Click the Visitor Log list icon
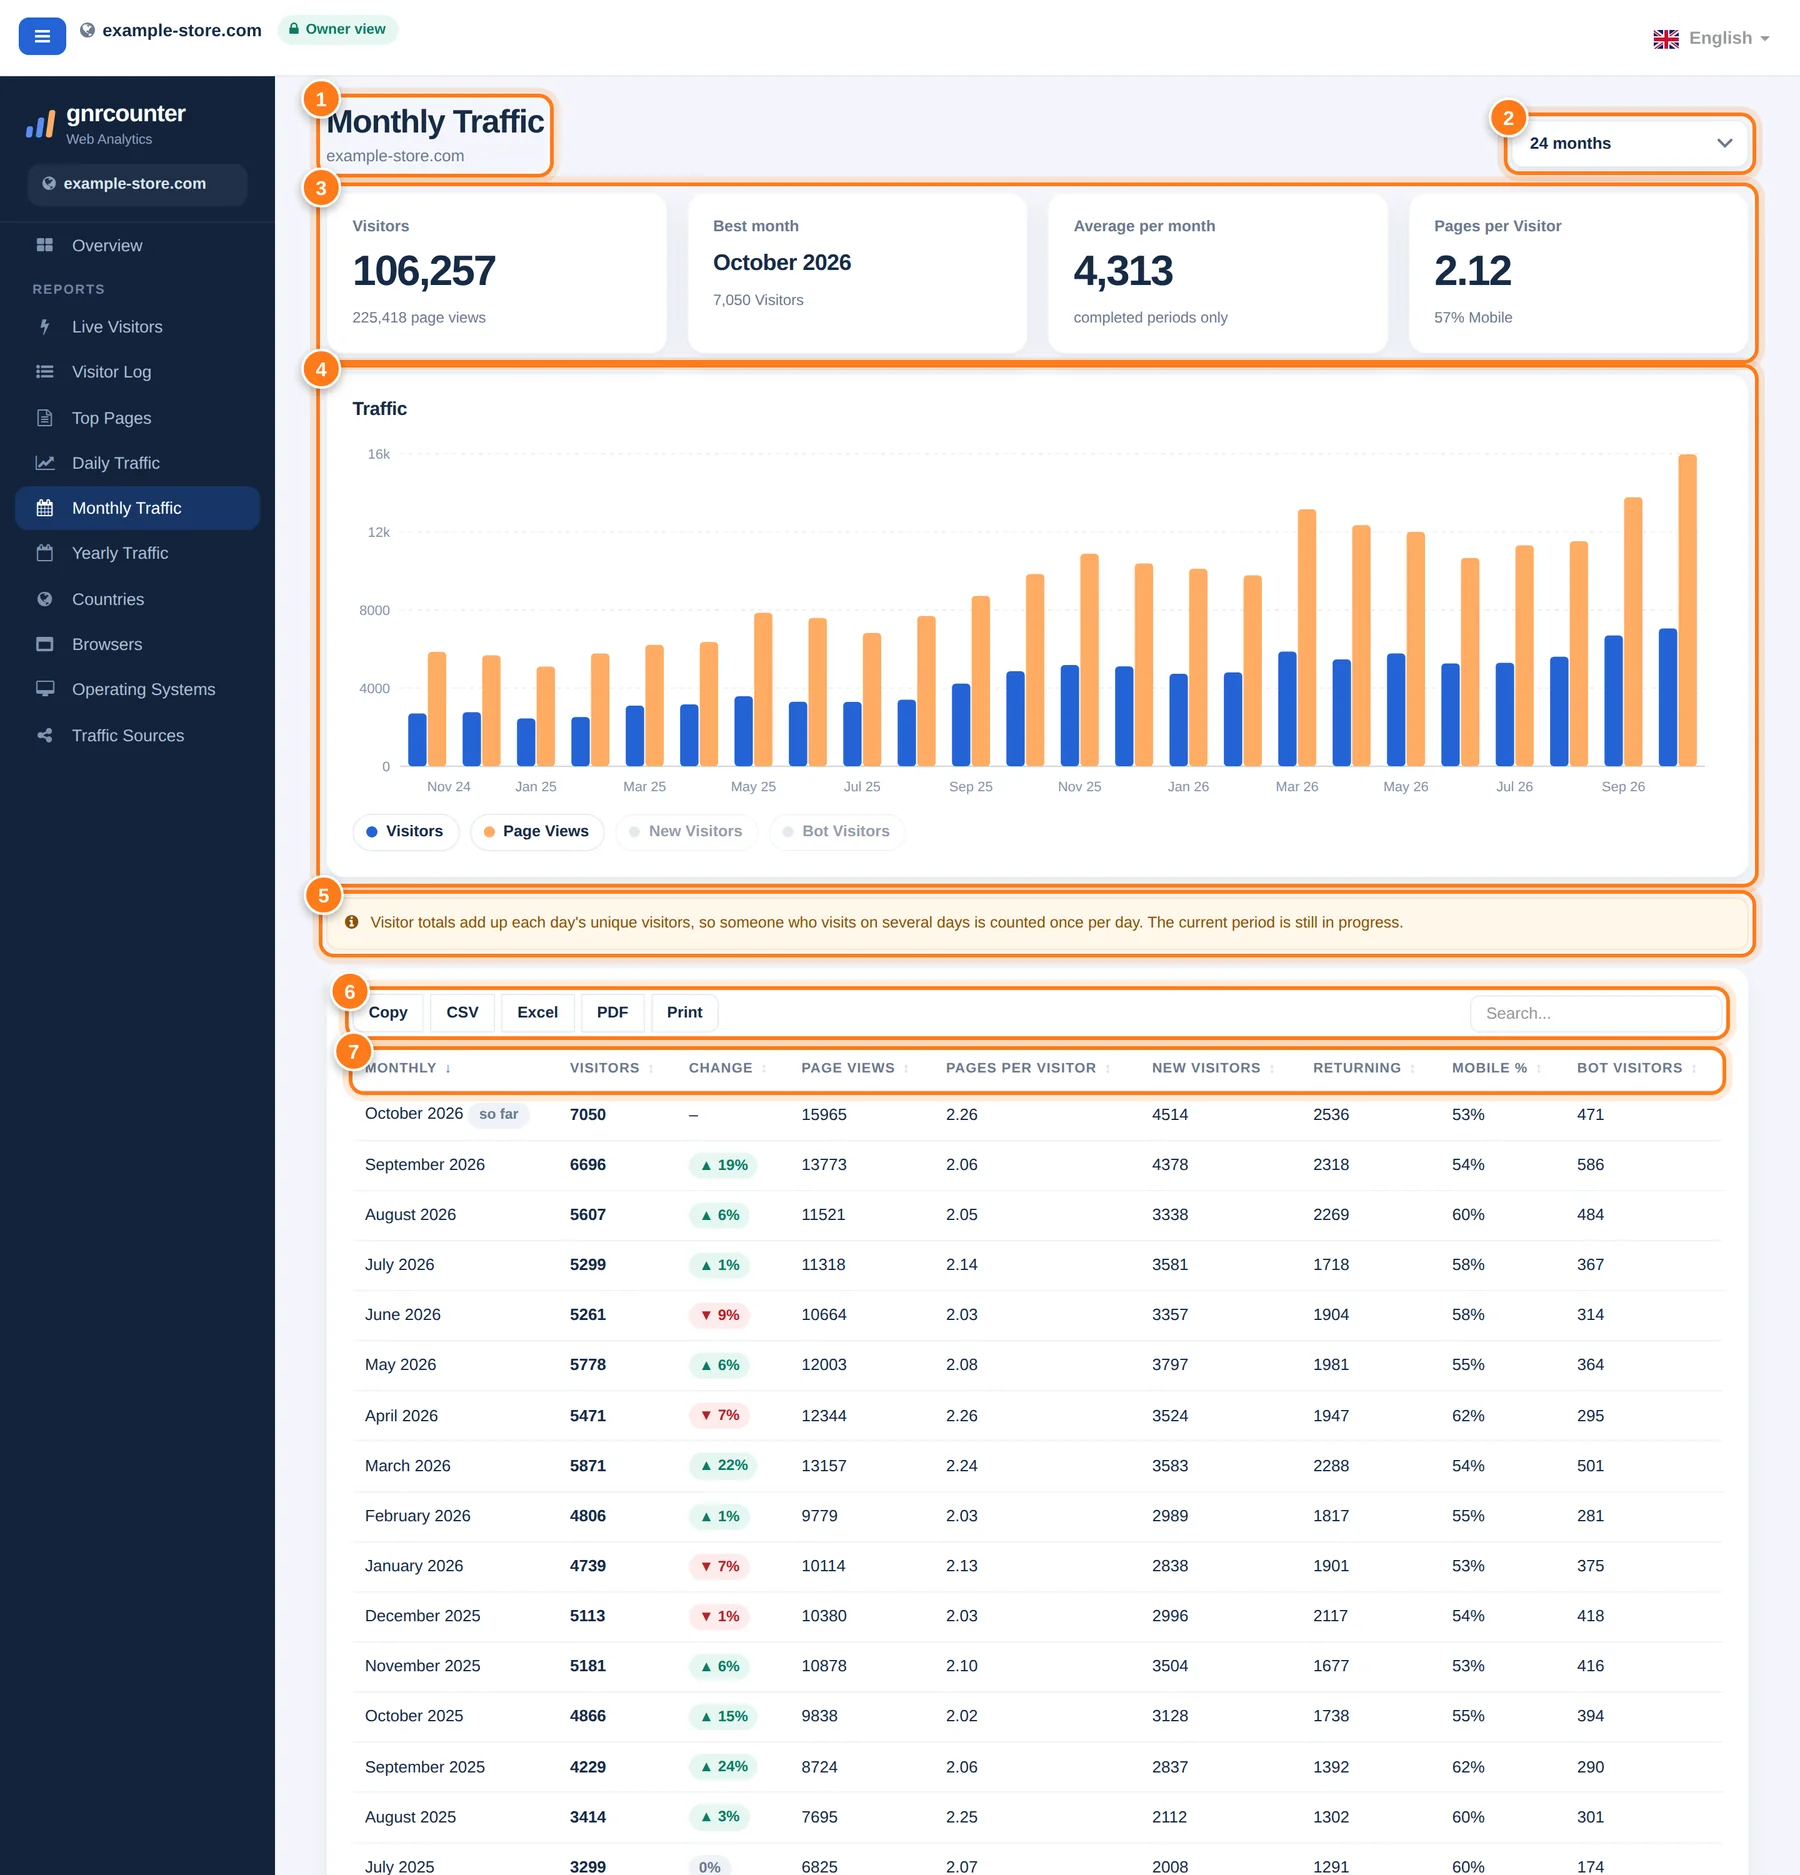The height and width of the screenshot is (1875, 1800). 45,372
